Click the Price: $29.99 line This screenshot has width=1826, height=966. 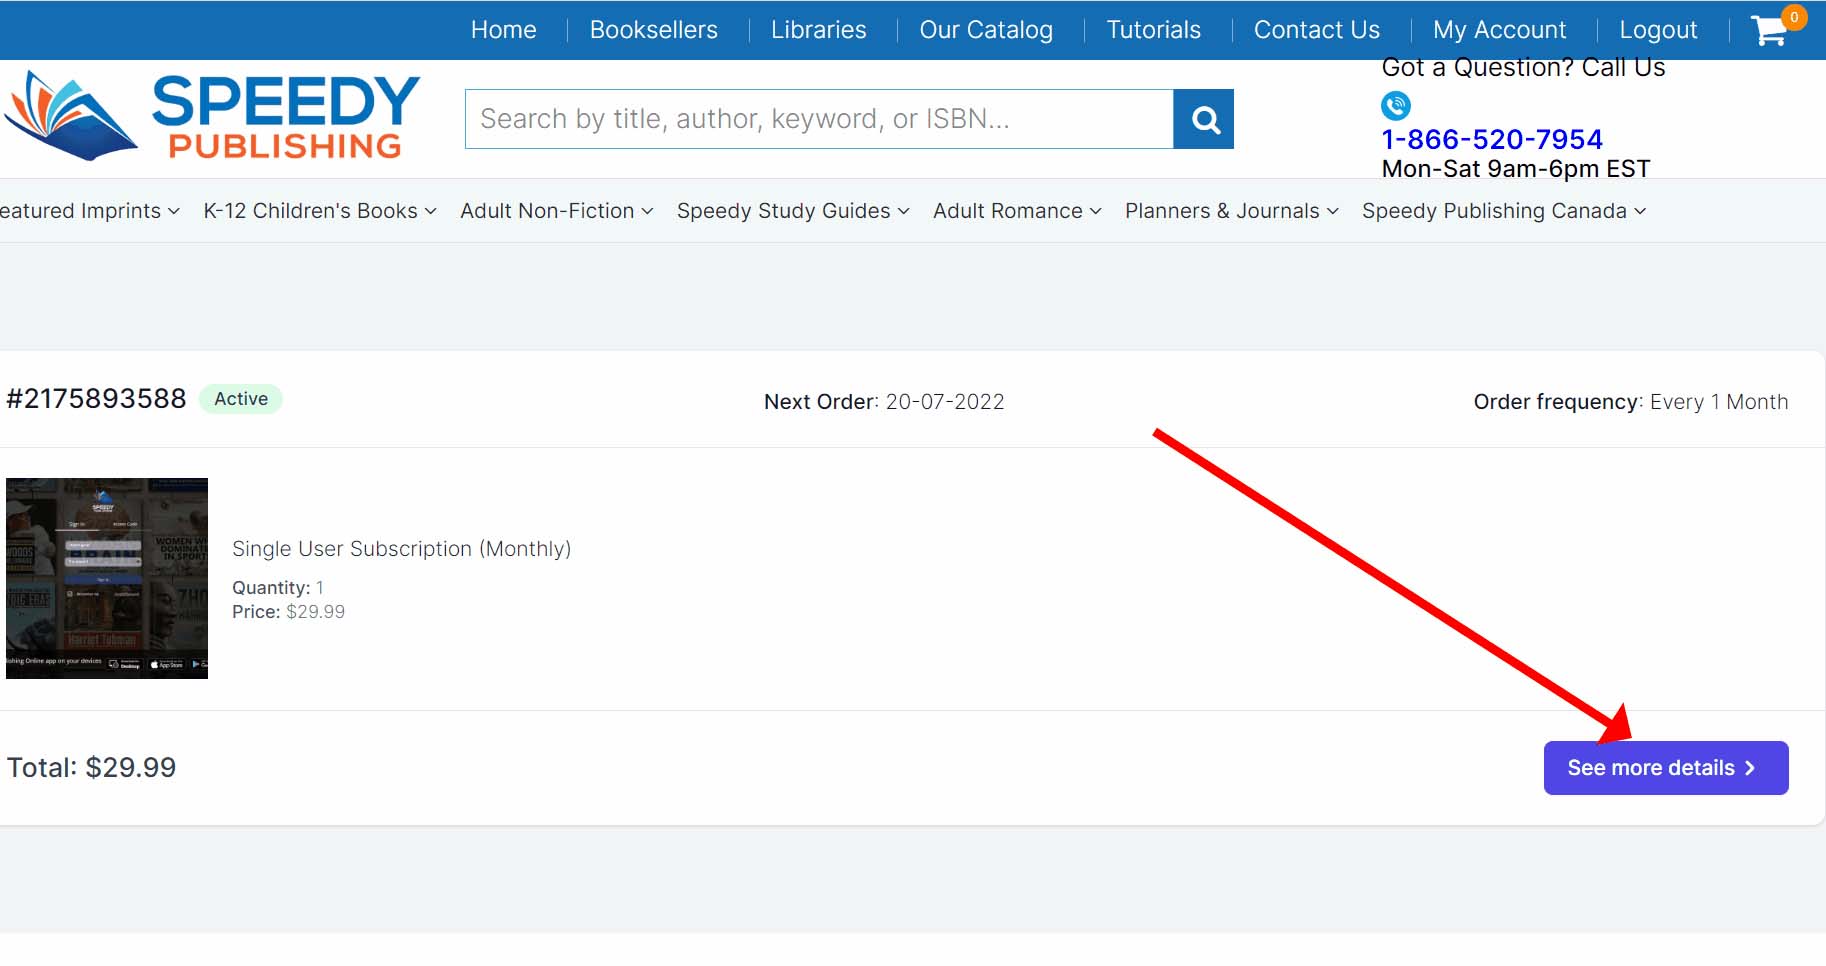pos(288,612)
